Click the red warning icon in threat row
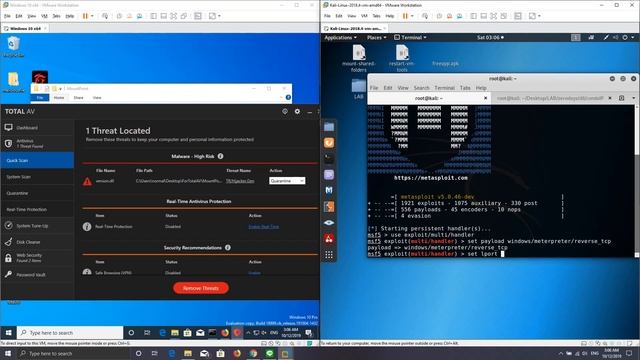The image size is (640, 360). 87,181
